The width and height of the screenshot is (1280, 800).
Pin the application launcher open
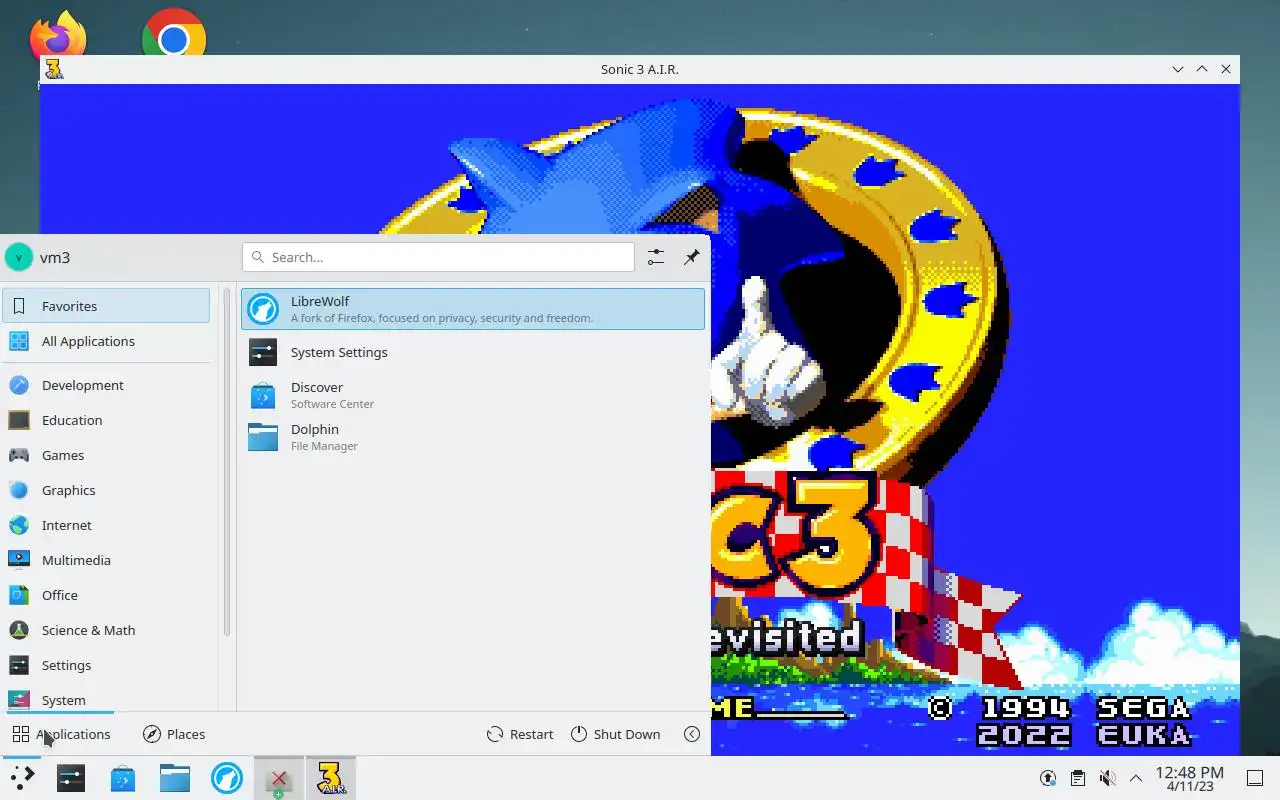(x=691, y=257)
